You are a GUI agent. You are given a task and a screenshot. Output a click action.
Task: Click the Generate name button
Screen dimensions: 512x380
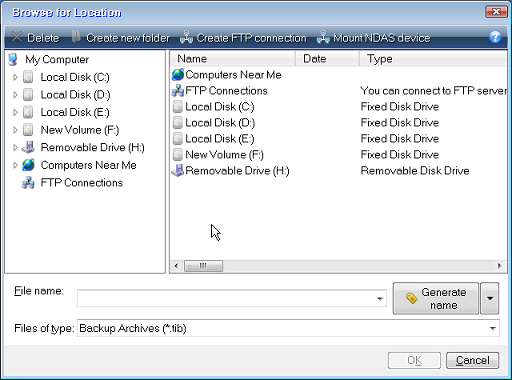[x=436, y=298]
